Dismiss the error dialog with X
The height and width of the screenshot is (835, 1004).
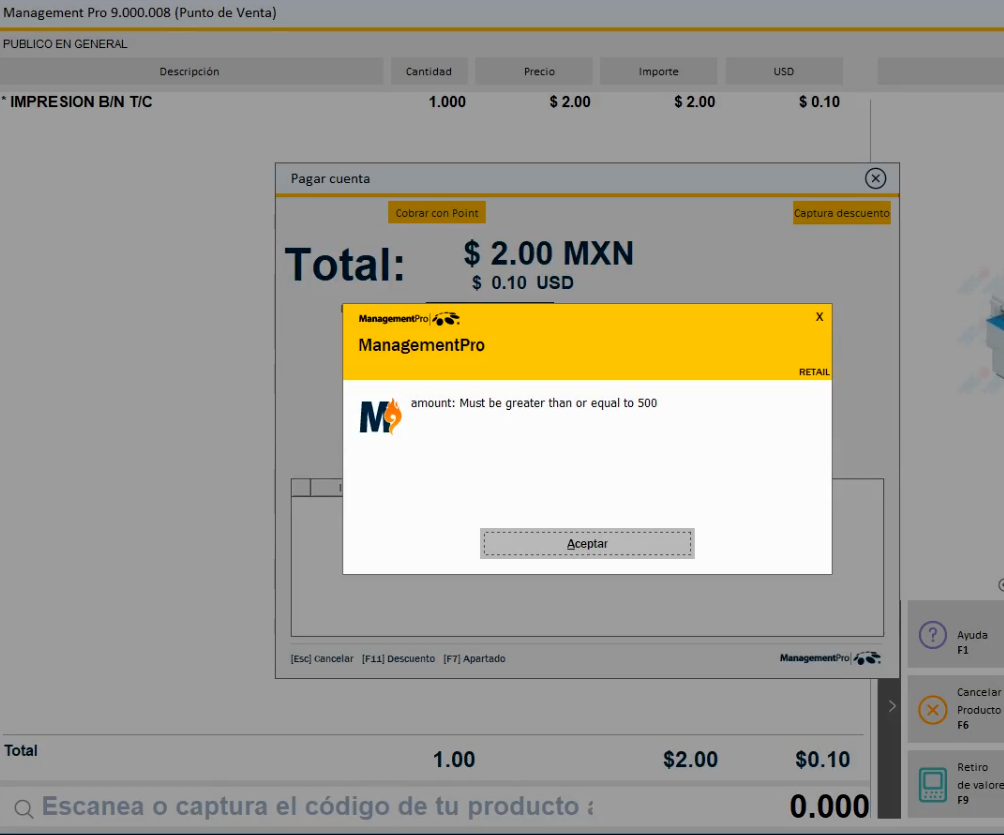coord(819,316)
